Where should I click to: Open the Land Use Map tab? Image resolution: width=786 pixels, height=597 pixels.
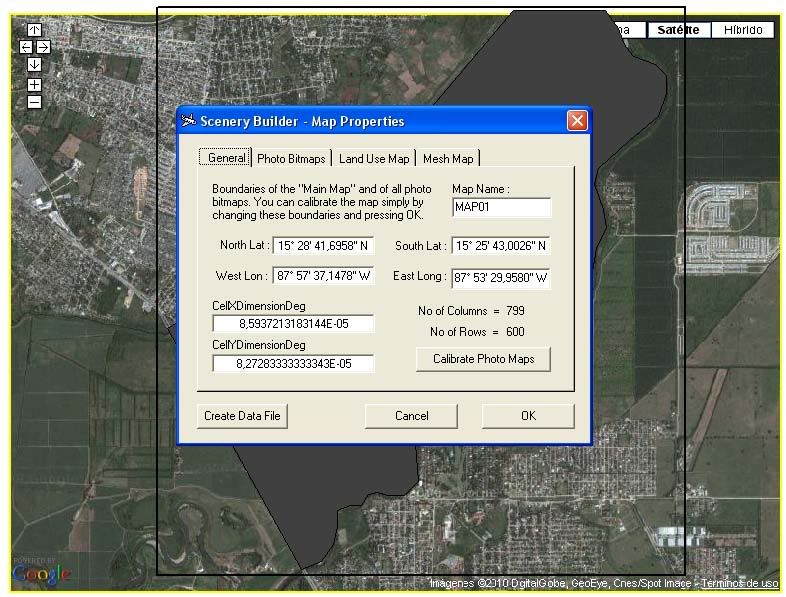[374, 158]
